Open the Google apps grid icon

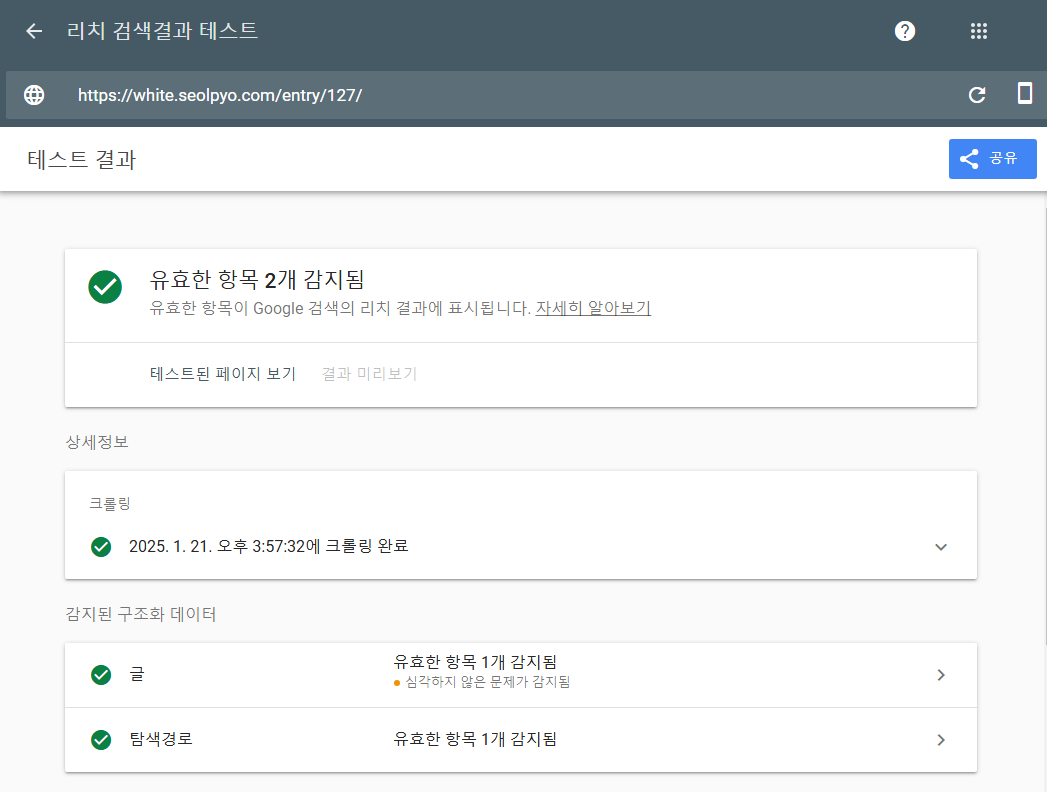(979, 31)
